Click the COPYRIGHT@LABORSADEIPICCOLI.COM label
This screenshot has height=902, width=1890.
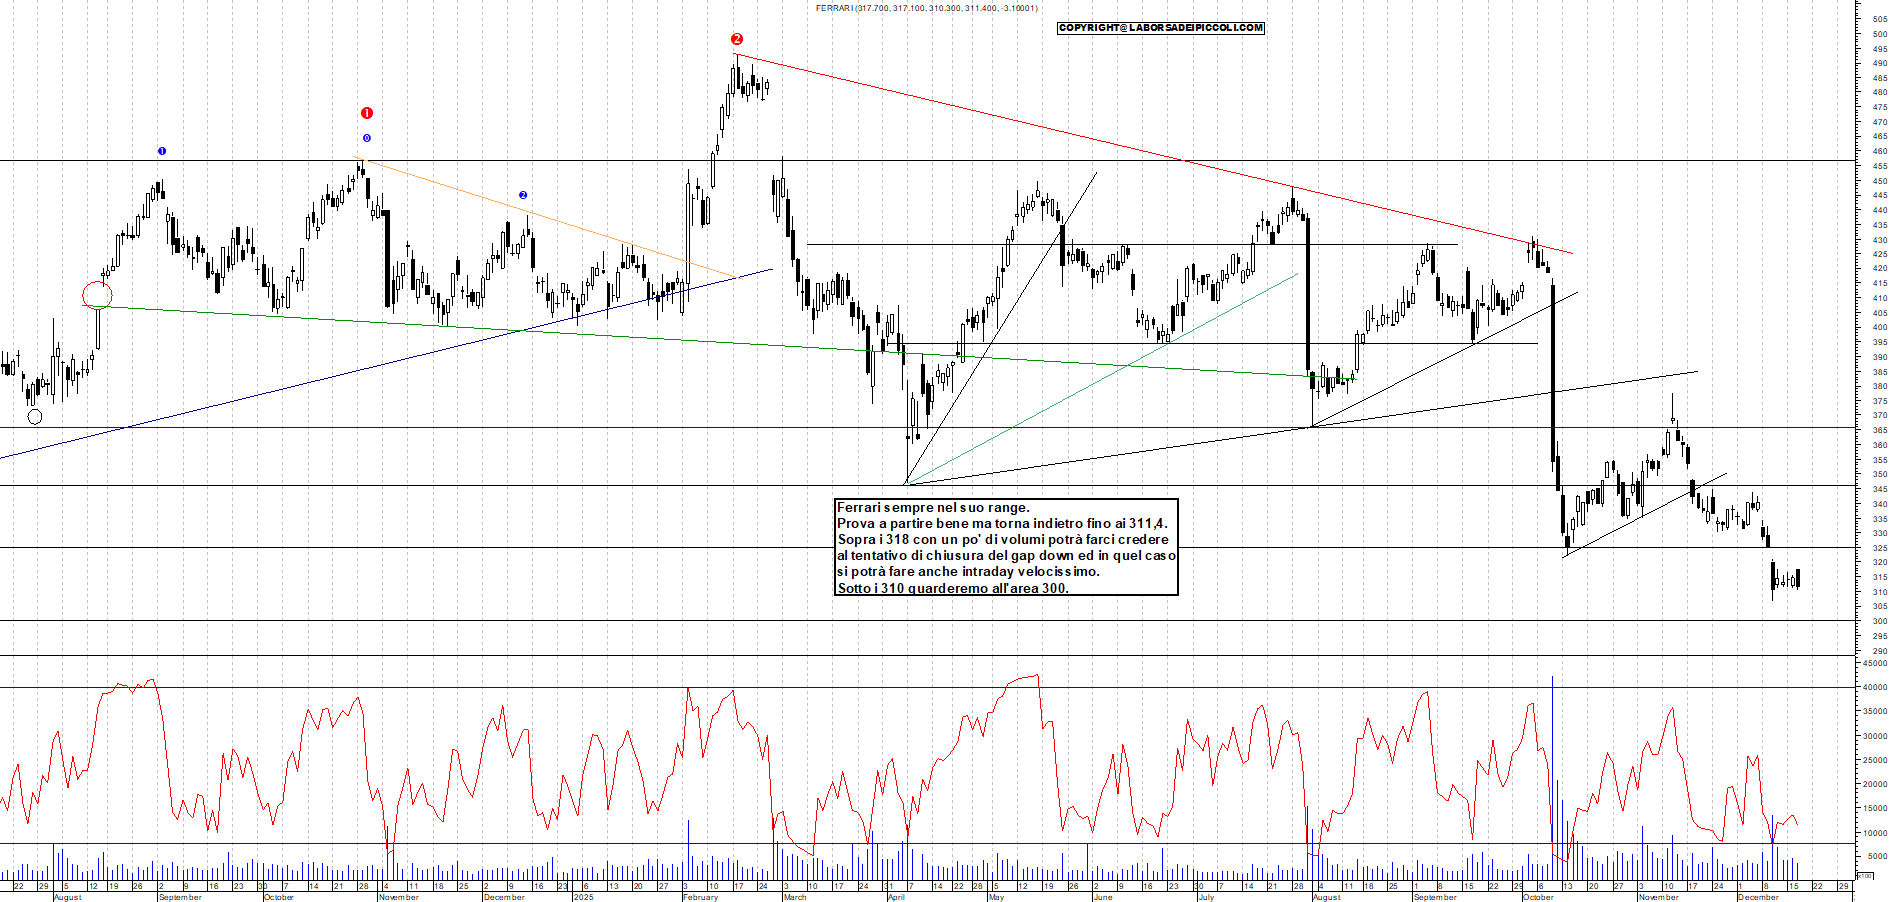[x=1161, y=28]
